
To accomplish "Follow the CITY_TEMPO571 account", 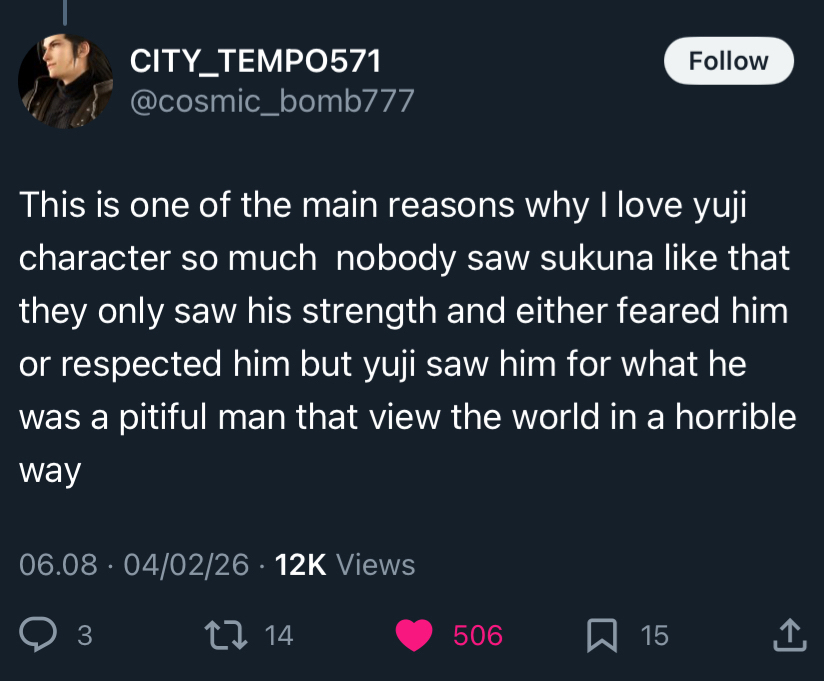I will (x=728, y=61).
